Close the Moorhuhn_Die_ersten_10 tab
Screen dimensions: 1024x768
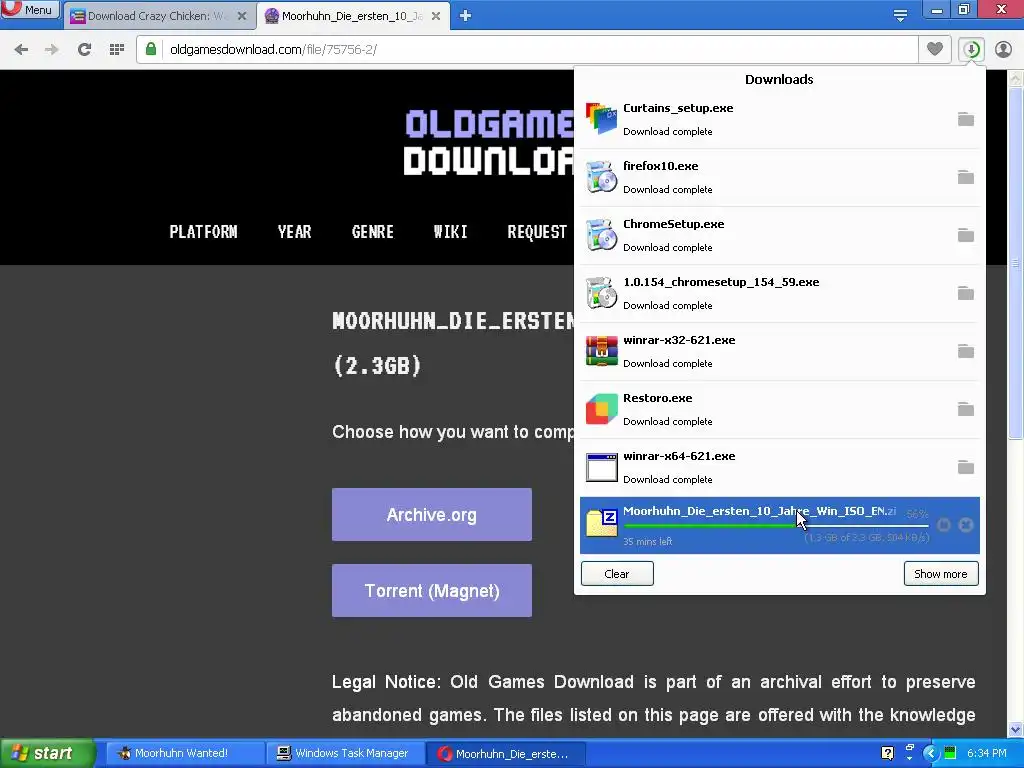[436, 16]
